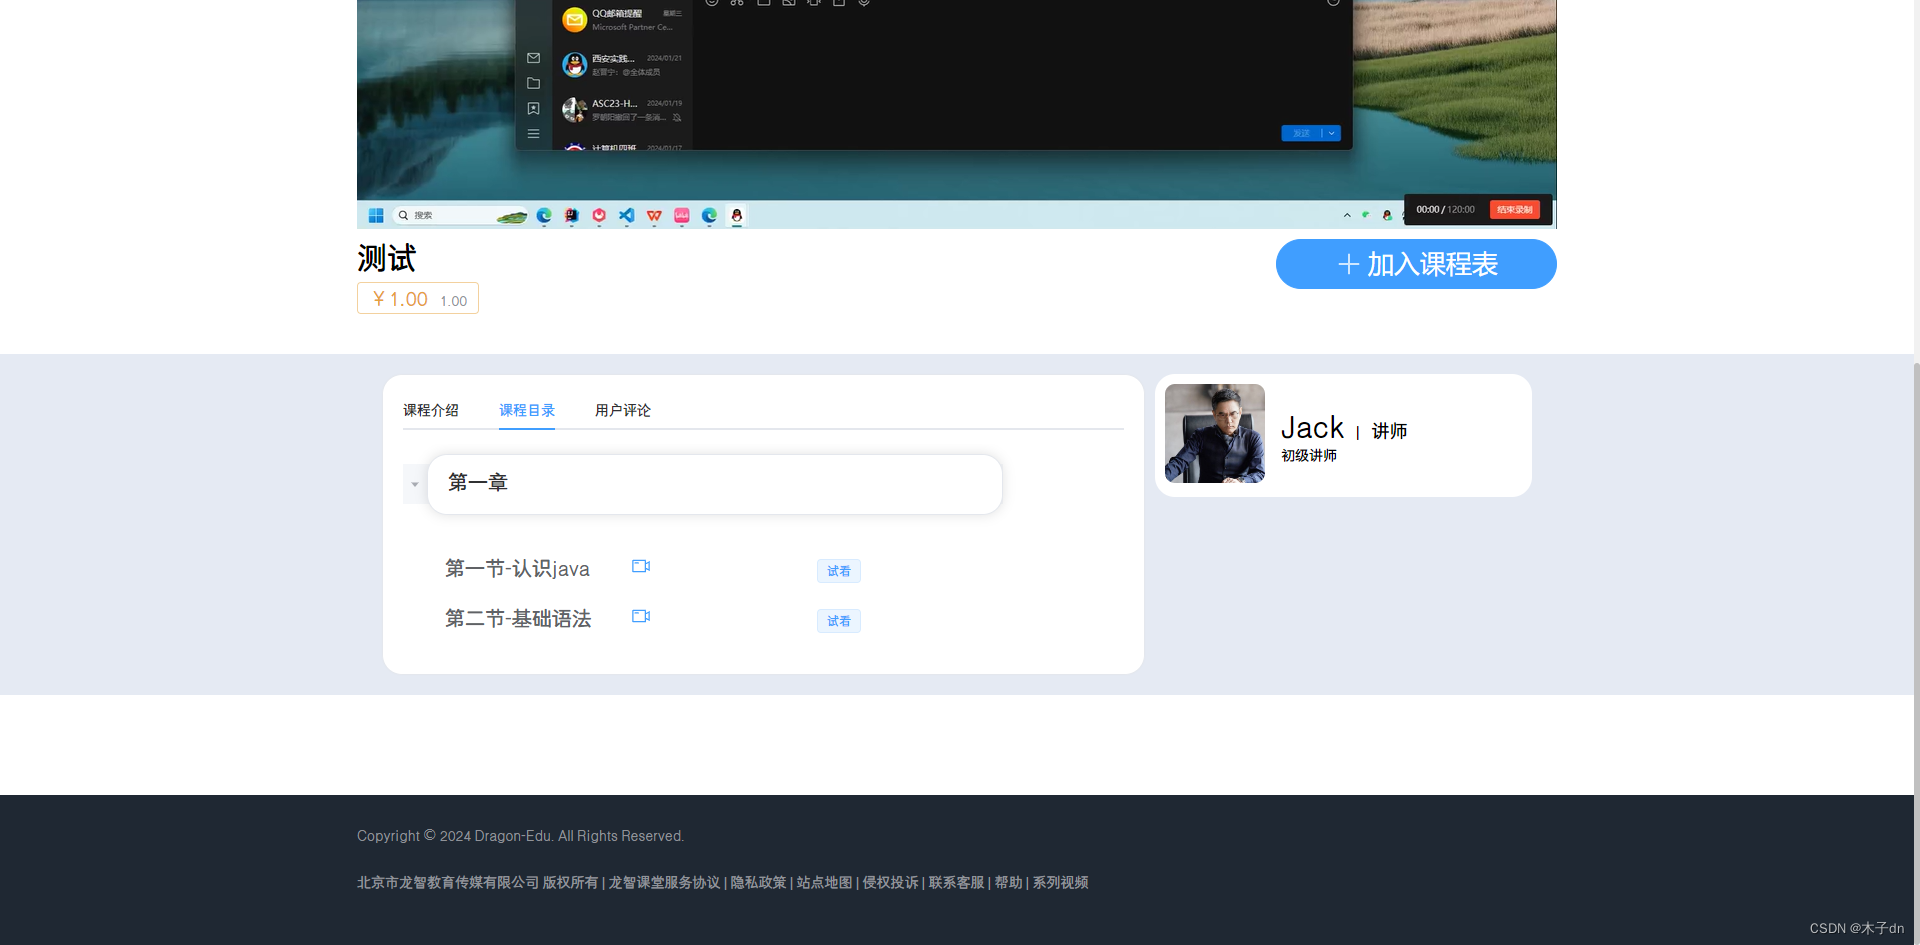Click 试看 for 第二节-基础语法
The height and width of the screenshot is (945, 1920).
(x=839, y=621)
